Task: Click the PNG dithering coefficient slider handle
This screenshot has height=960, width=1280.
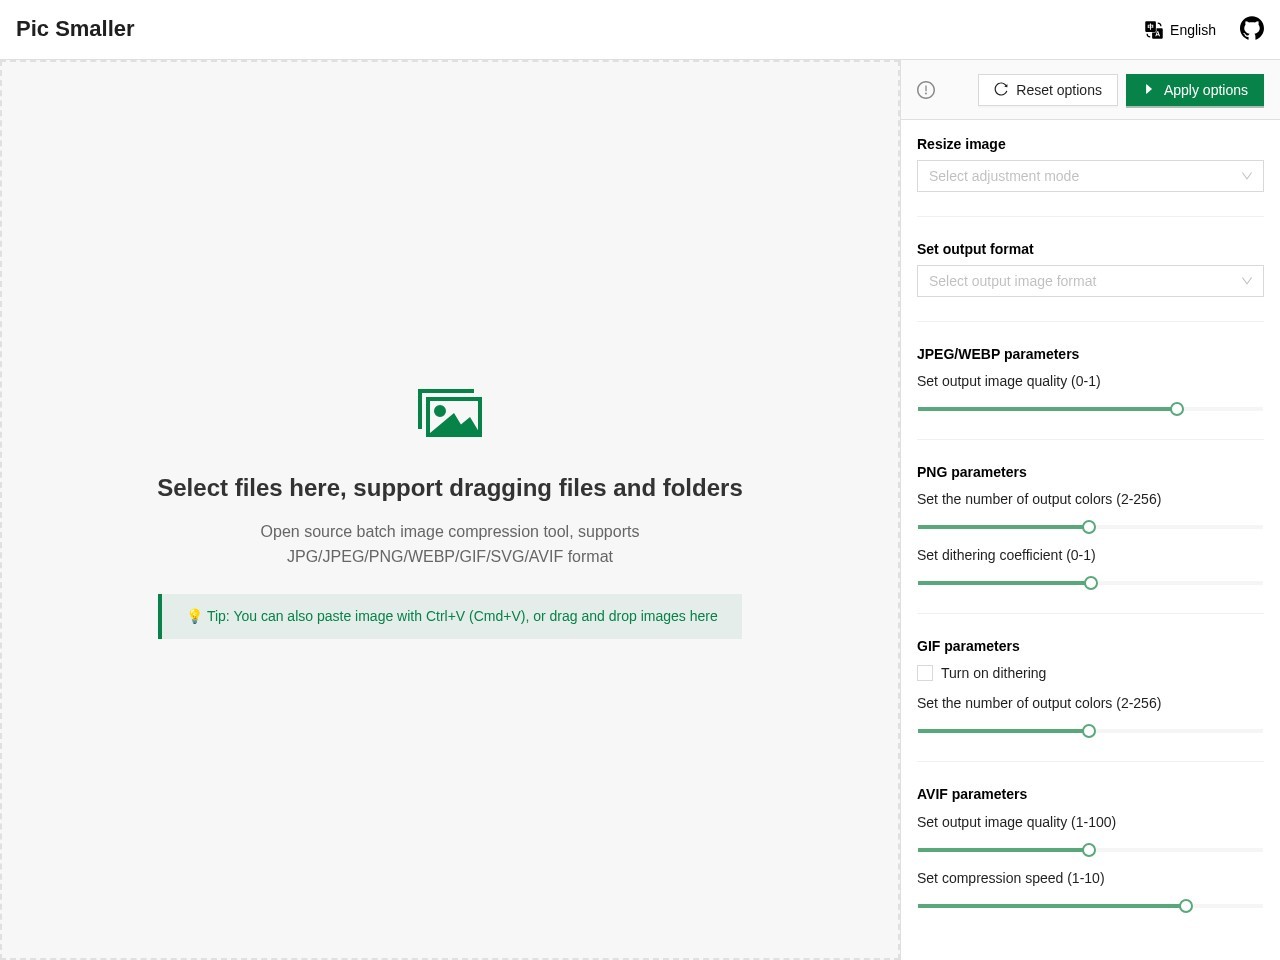Action: (1091, 583)
